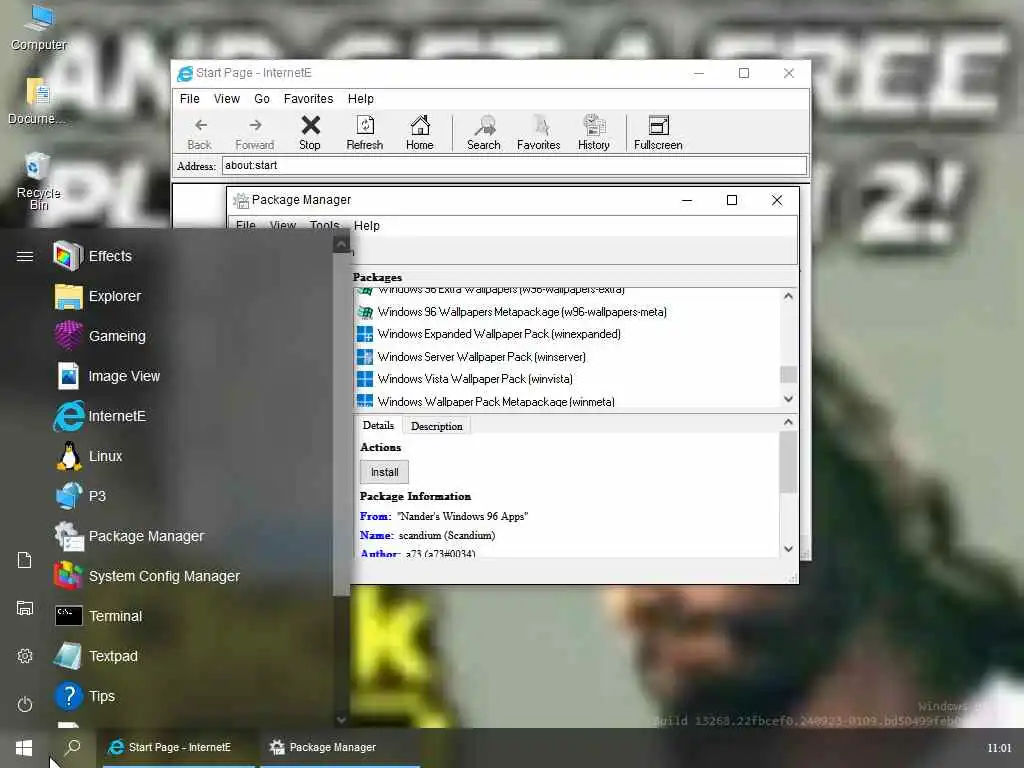
Task: Click the Forward button in InternetE
Action: [255, 133]
